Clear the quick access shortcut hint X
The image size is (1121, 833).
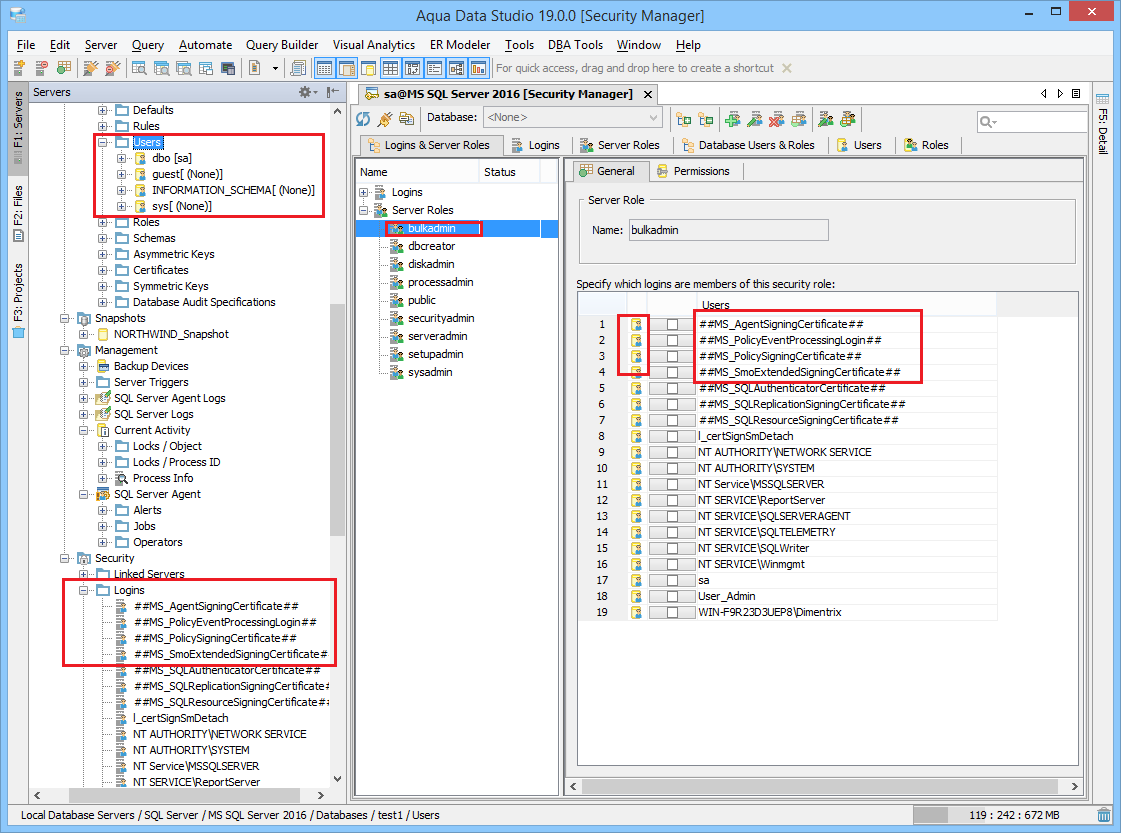click(x=786, y=68)
